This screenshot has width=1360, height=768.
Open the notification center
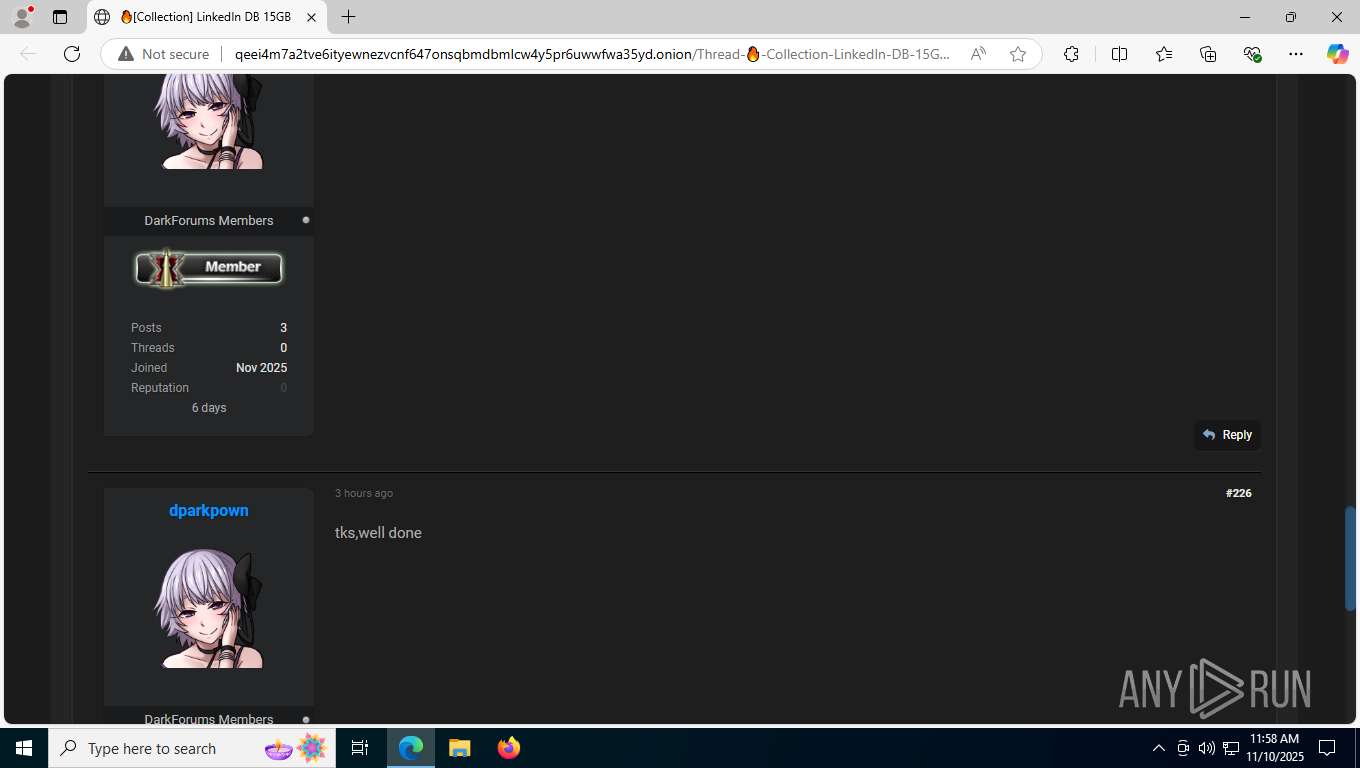pyautogui.click(x=1327, y=748)
